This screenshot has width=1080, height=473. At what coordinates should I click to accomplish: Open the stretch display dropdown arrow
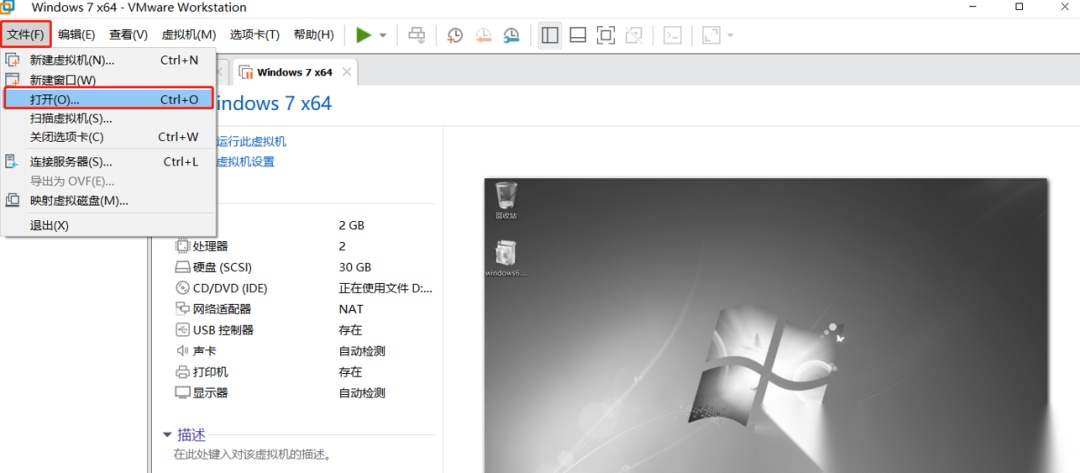click(730, 35)
